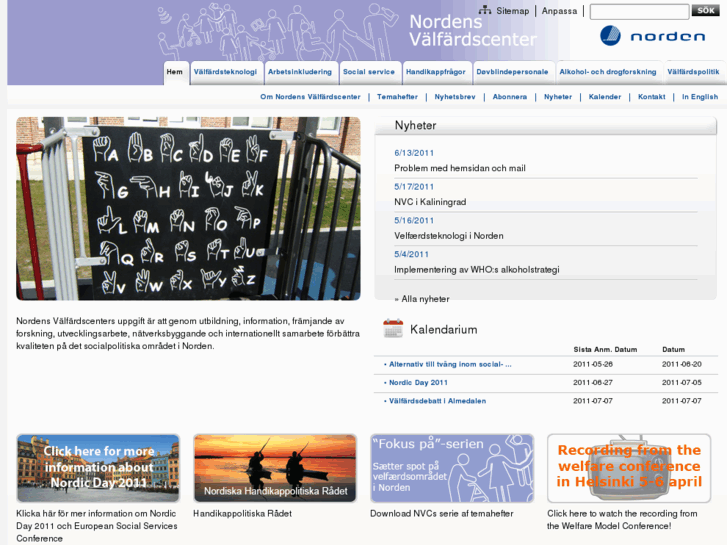This screenshot has width=727, height=545.
Task: Select the Hem tab
Action: pyautogui.click(x=176, y=72)
